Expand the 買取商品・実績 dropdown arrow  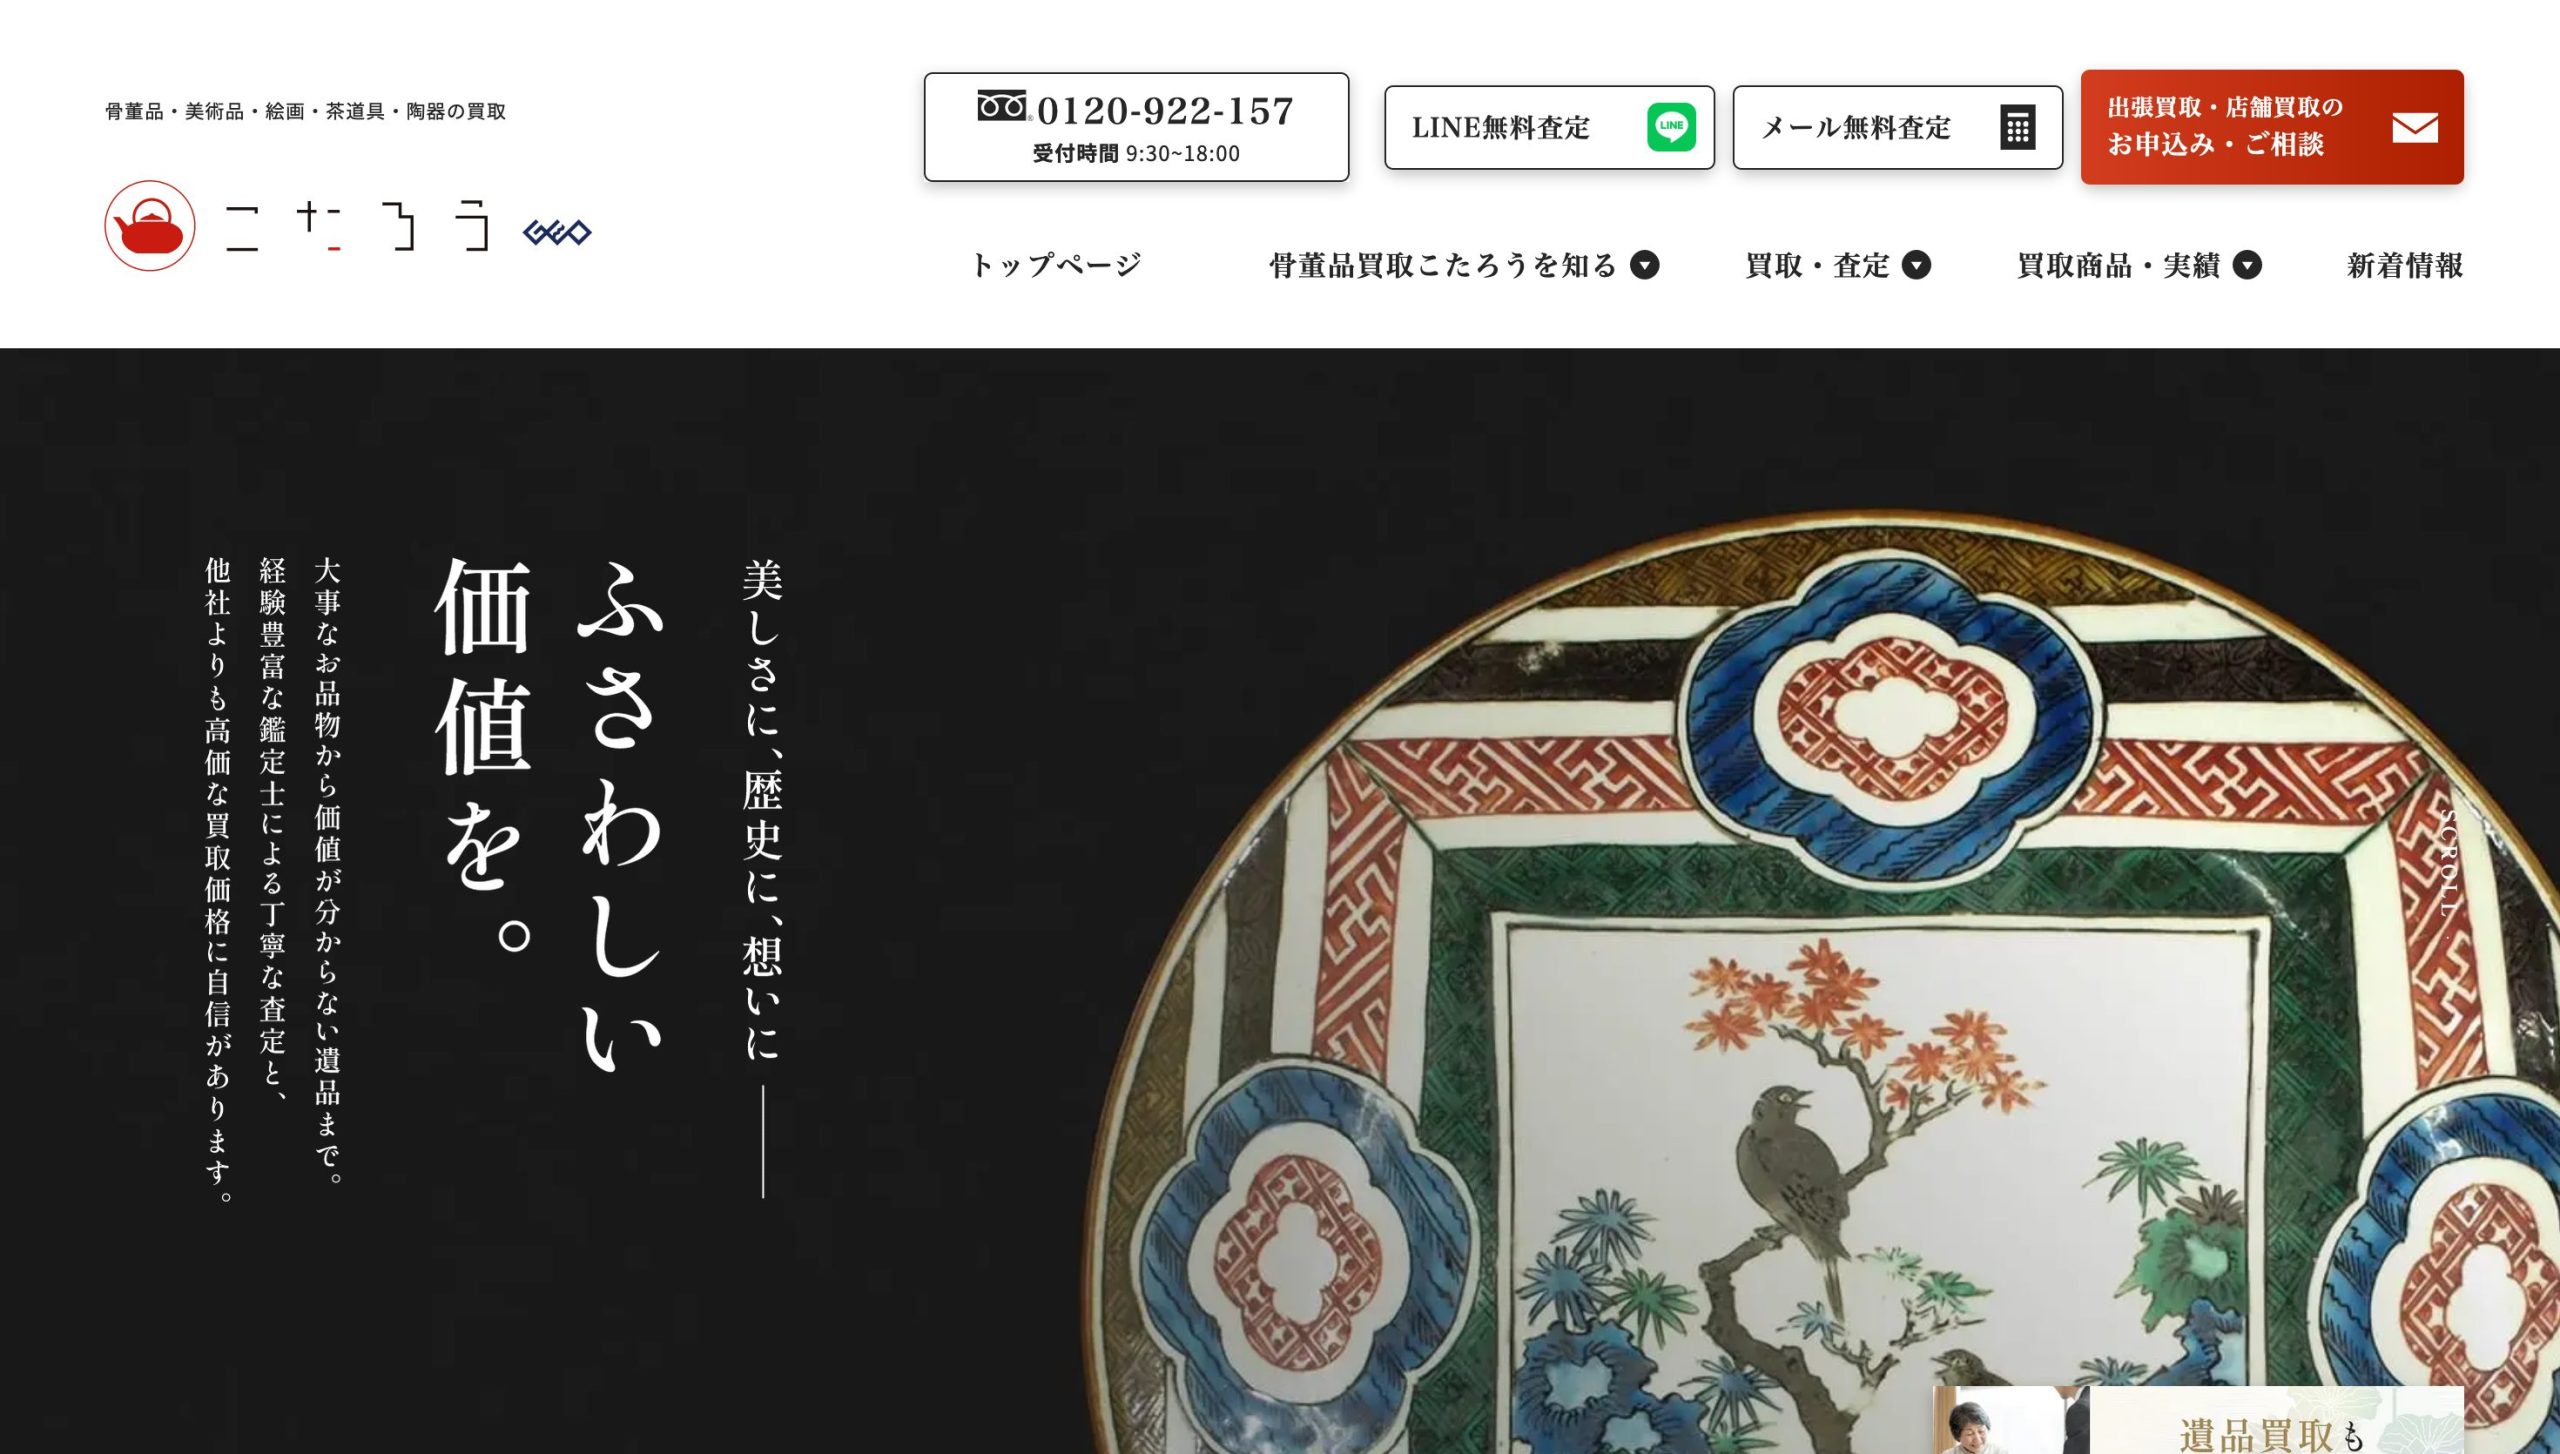[x=2247, y=265]
